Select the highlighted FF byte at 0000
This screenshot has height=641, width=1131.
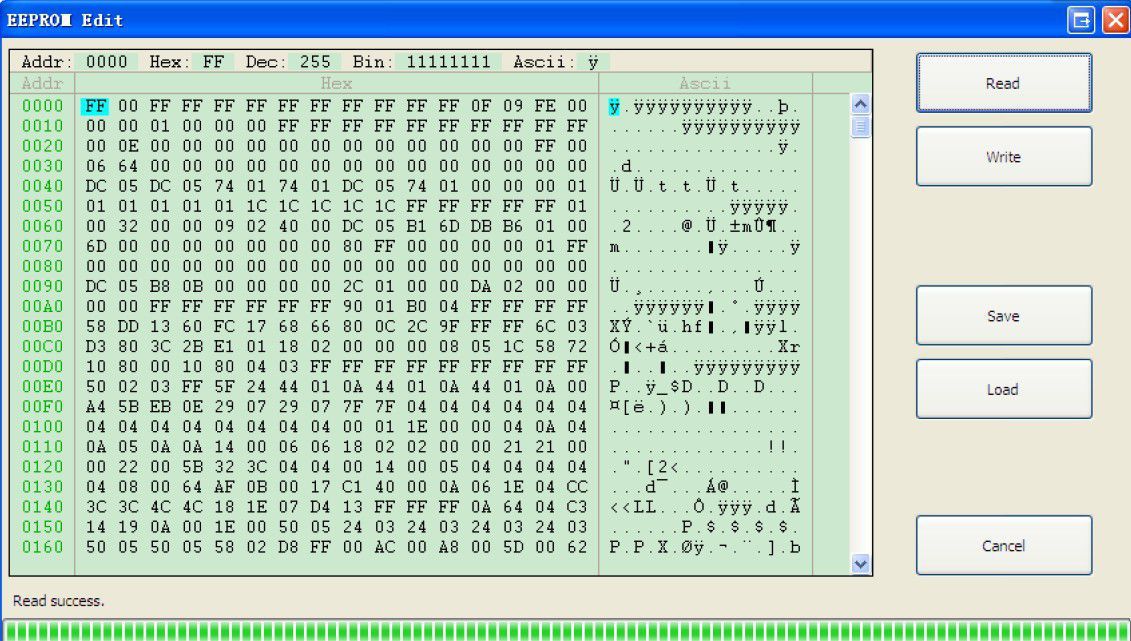coord(95,106)
